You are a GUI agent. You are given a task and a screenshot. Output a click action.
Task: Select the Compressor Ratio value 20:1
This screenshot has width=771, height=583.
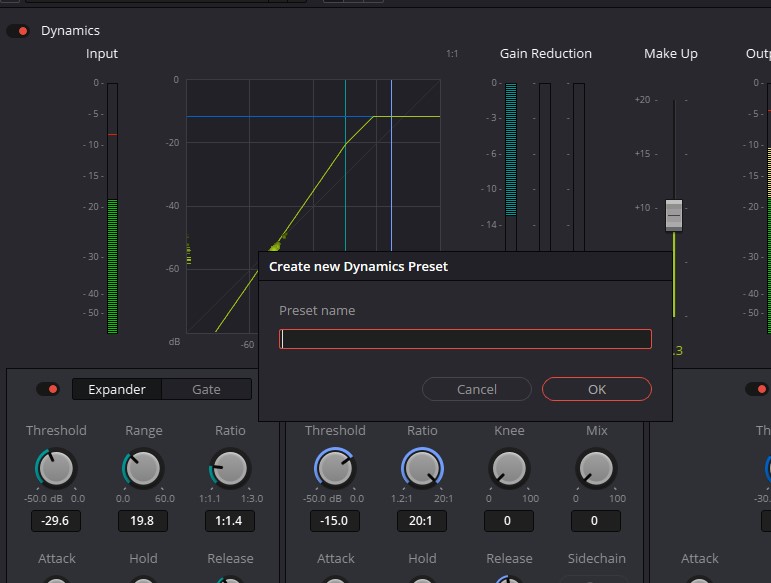[x=422, y=521]
